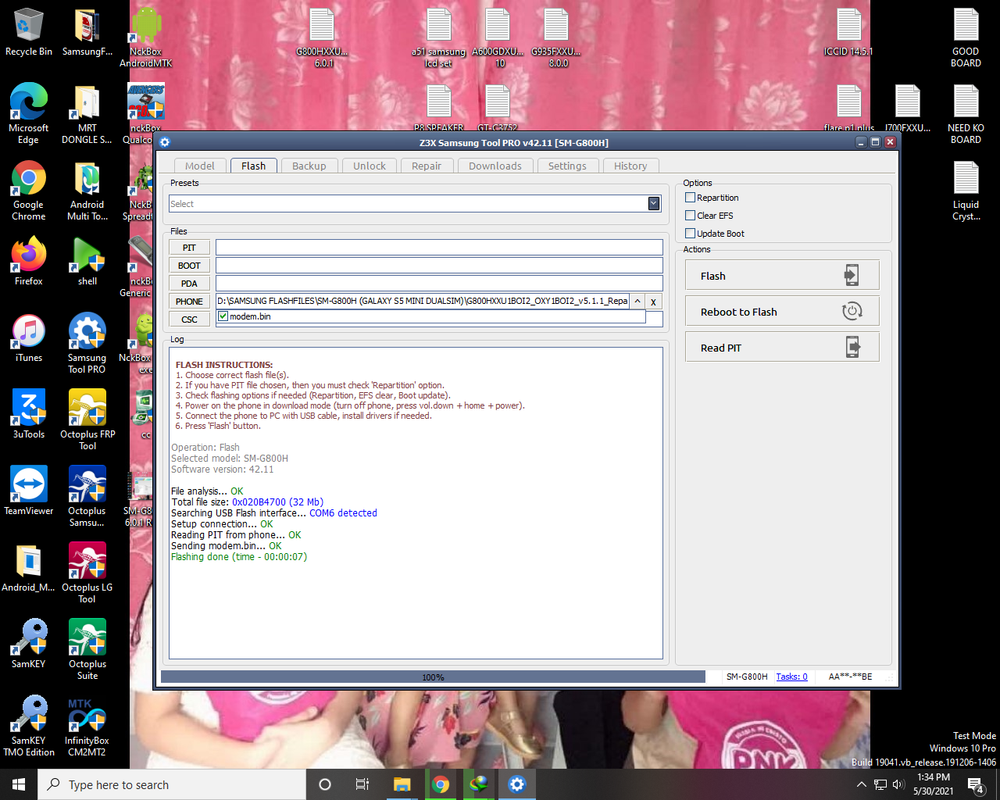1000x800 pixels.
Task: Launch Octoplus Samsung shortcut
Action: click(87, 496)
